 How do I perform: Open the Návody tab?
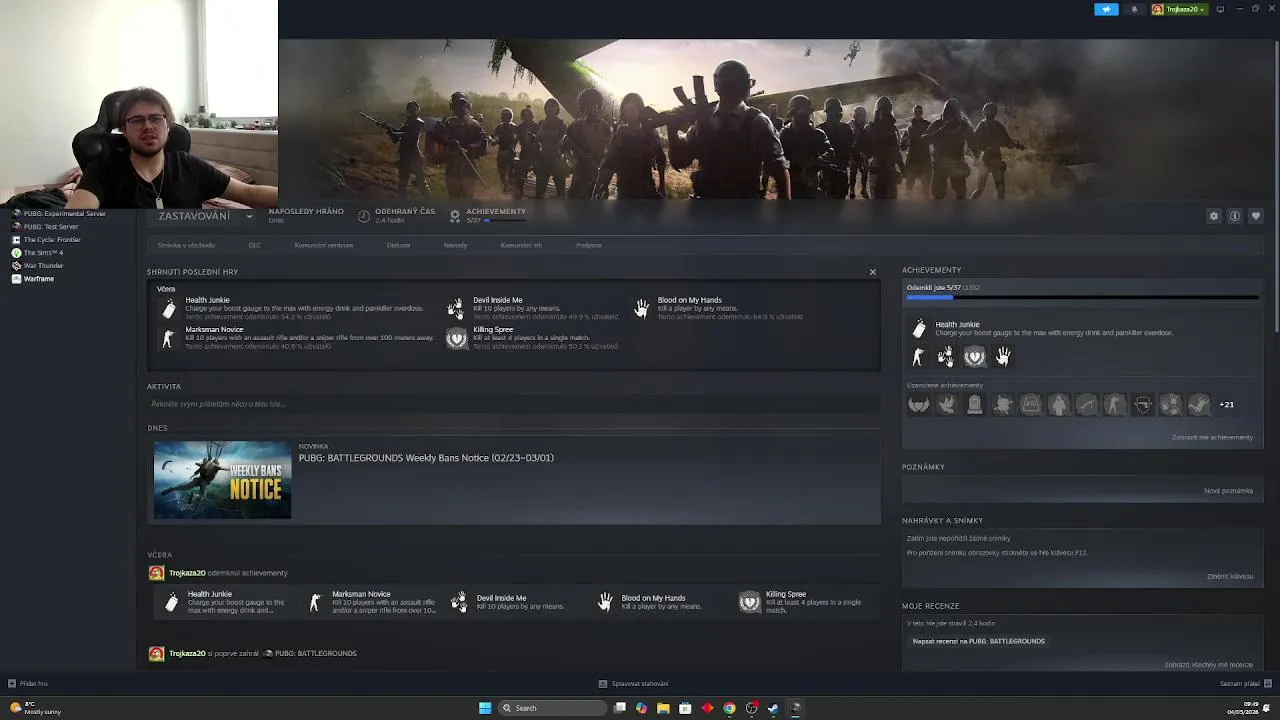pos(455,245)
